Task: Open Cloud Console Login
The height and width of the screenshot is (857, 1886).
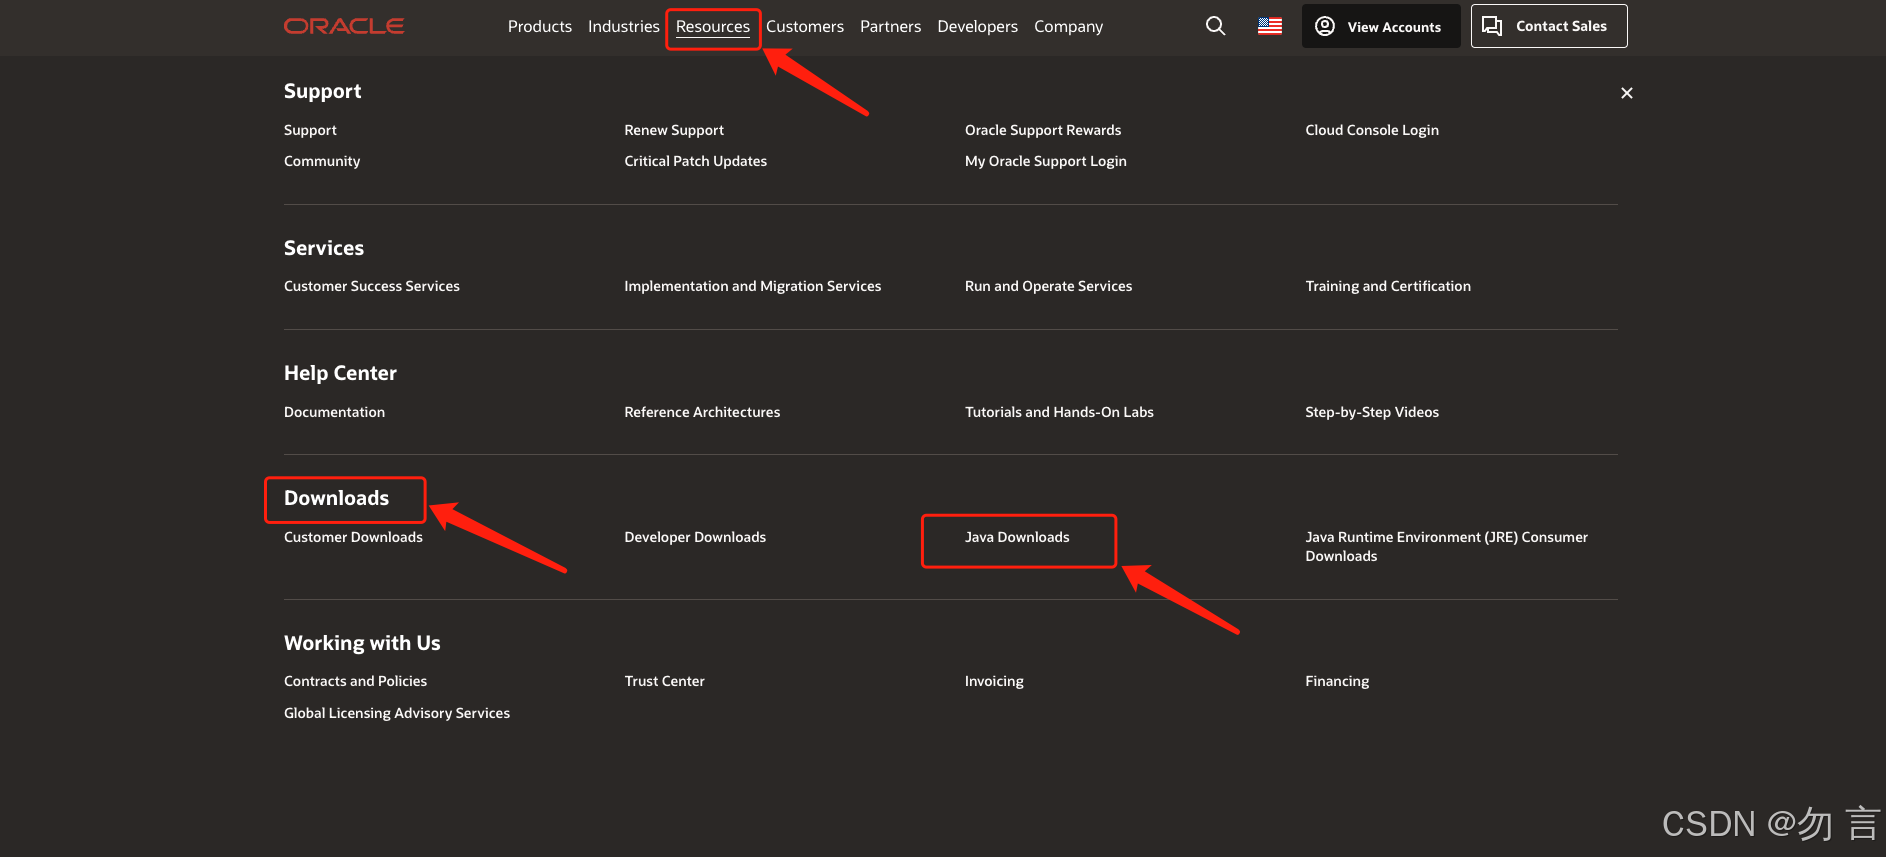Action: click(1372, 130)
